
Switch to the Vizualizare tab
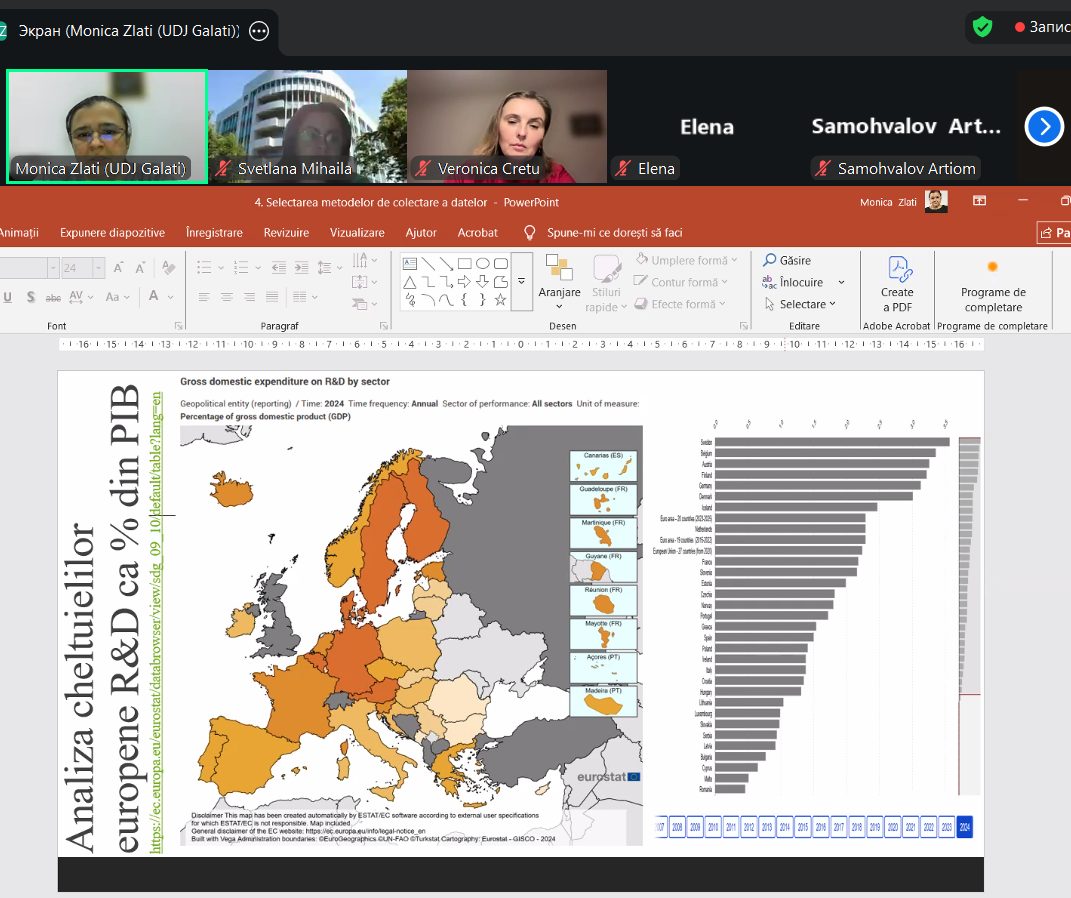357,232
